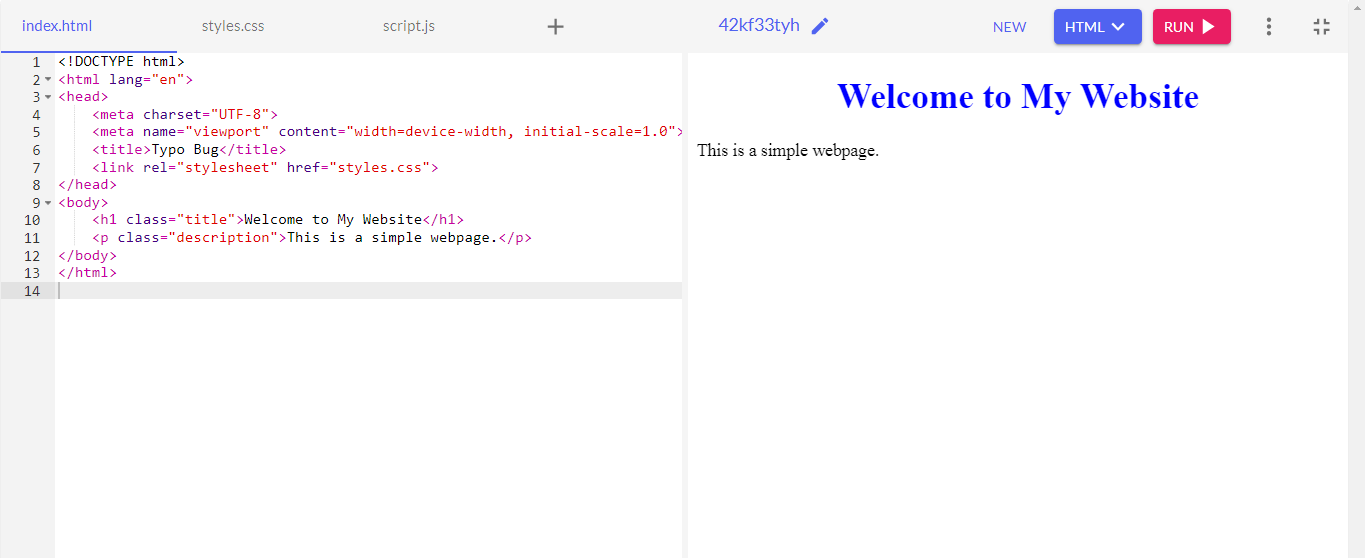The width and height of the screenshot is (1365, 558).
Task: Collapse the head tag fold on line 3
Action: tap(48, 97)
